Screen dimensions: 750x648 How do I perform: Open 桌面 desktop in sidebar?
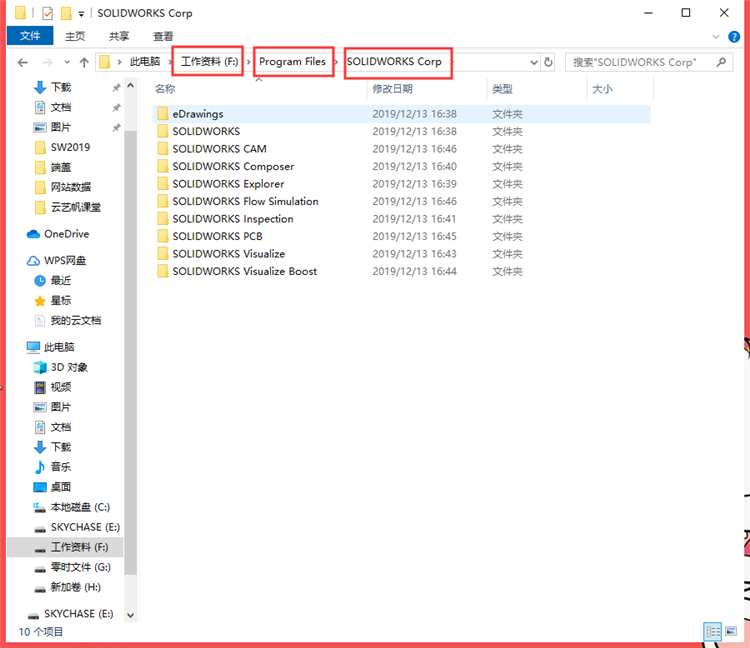(x=53, y=487)
